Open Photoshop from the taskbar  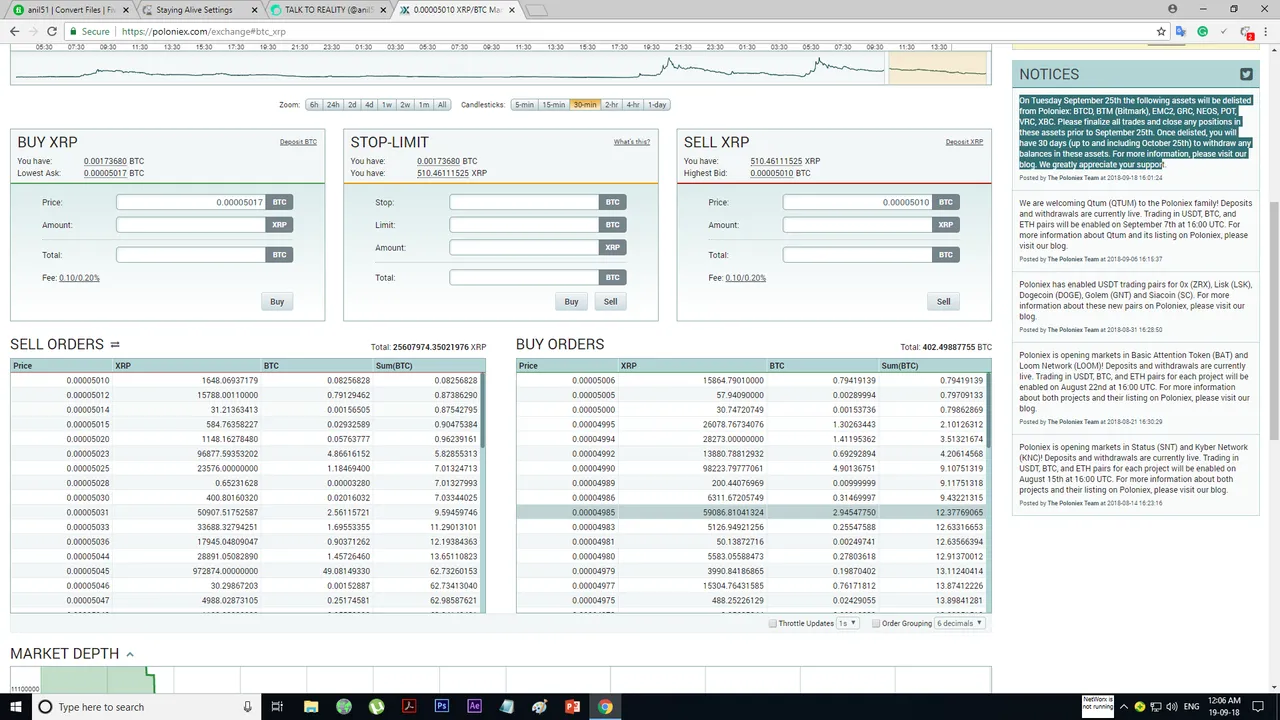point(442,707)
